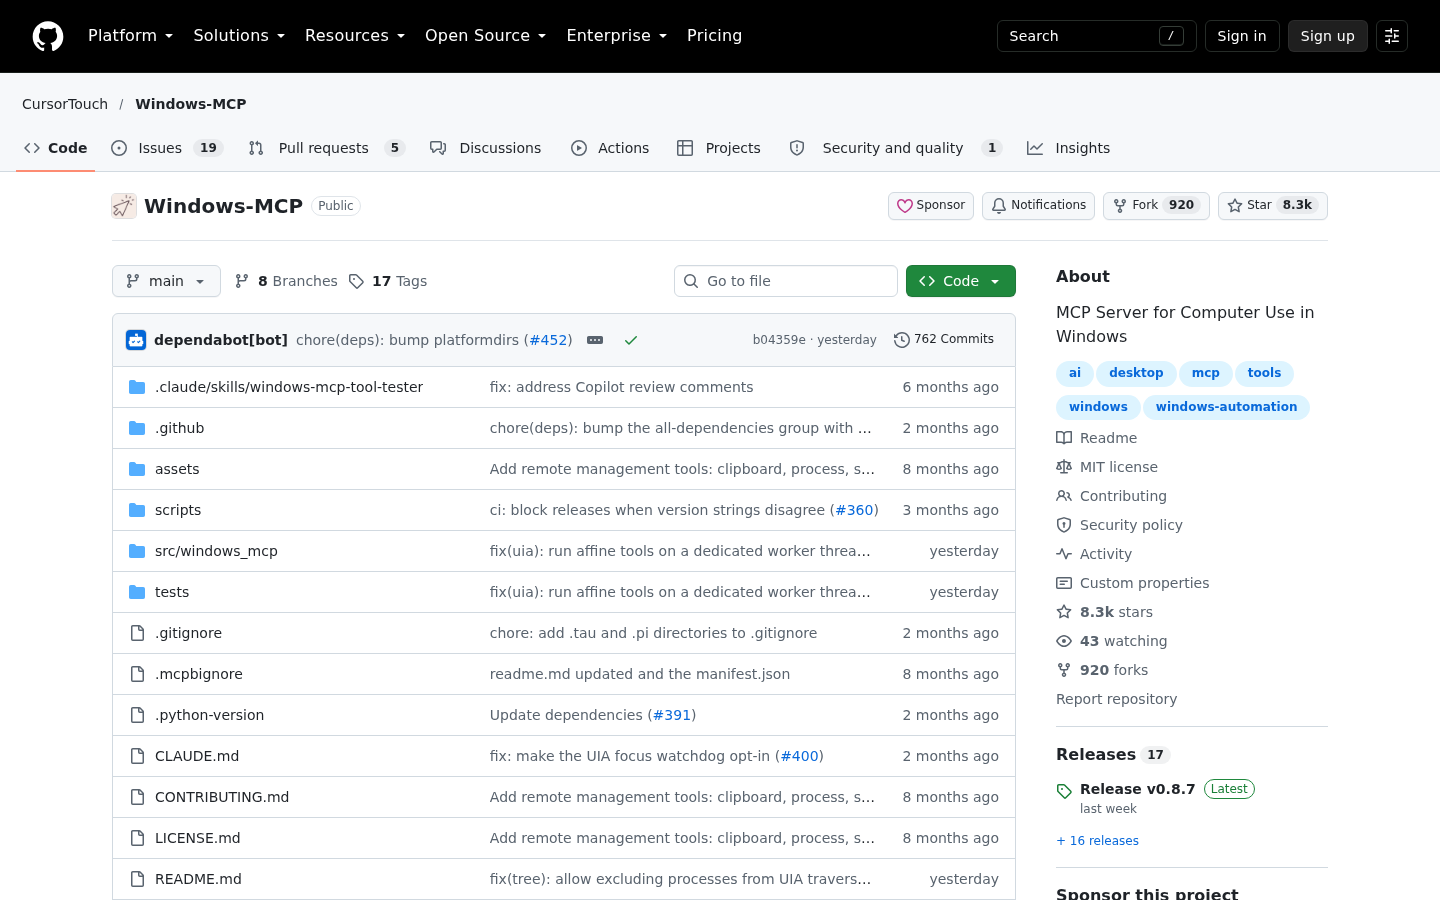Open the Windows-MCP repository avatar image

(x=124, y=206)
